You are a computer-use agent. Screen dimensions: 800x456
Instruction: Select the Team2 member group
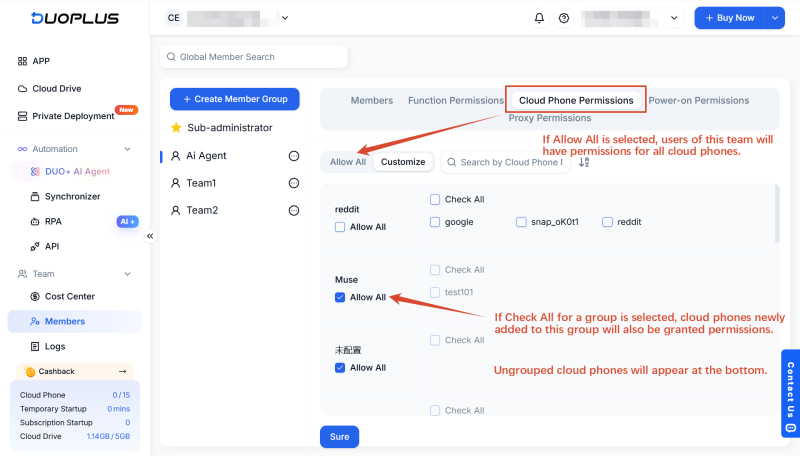[202, 210]
